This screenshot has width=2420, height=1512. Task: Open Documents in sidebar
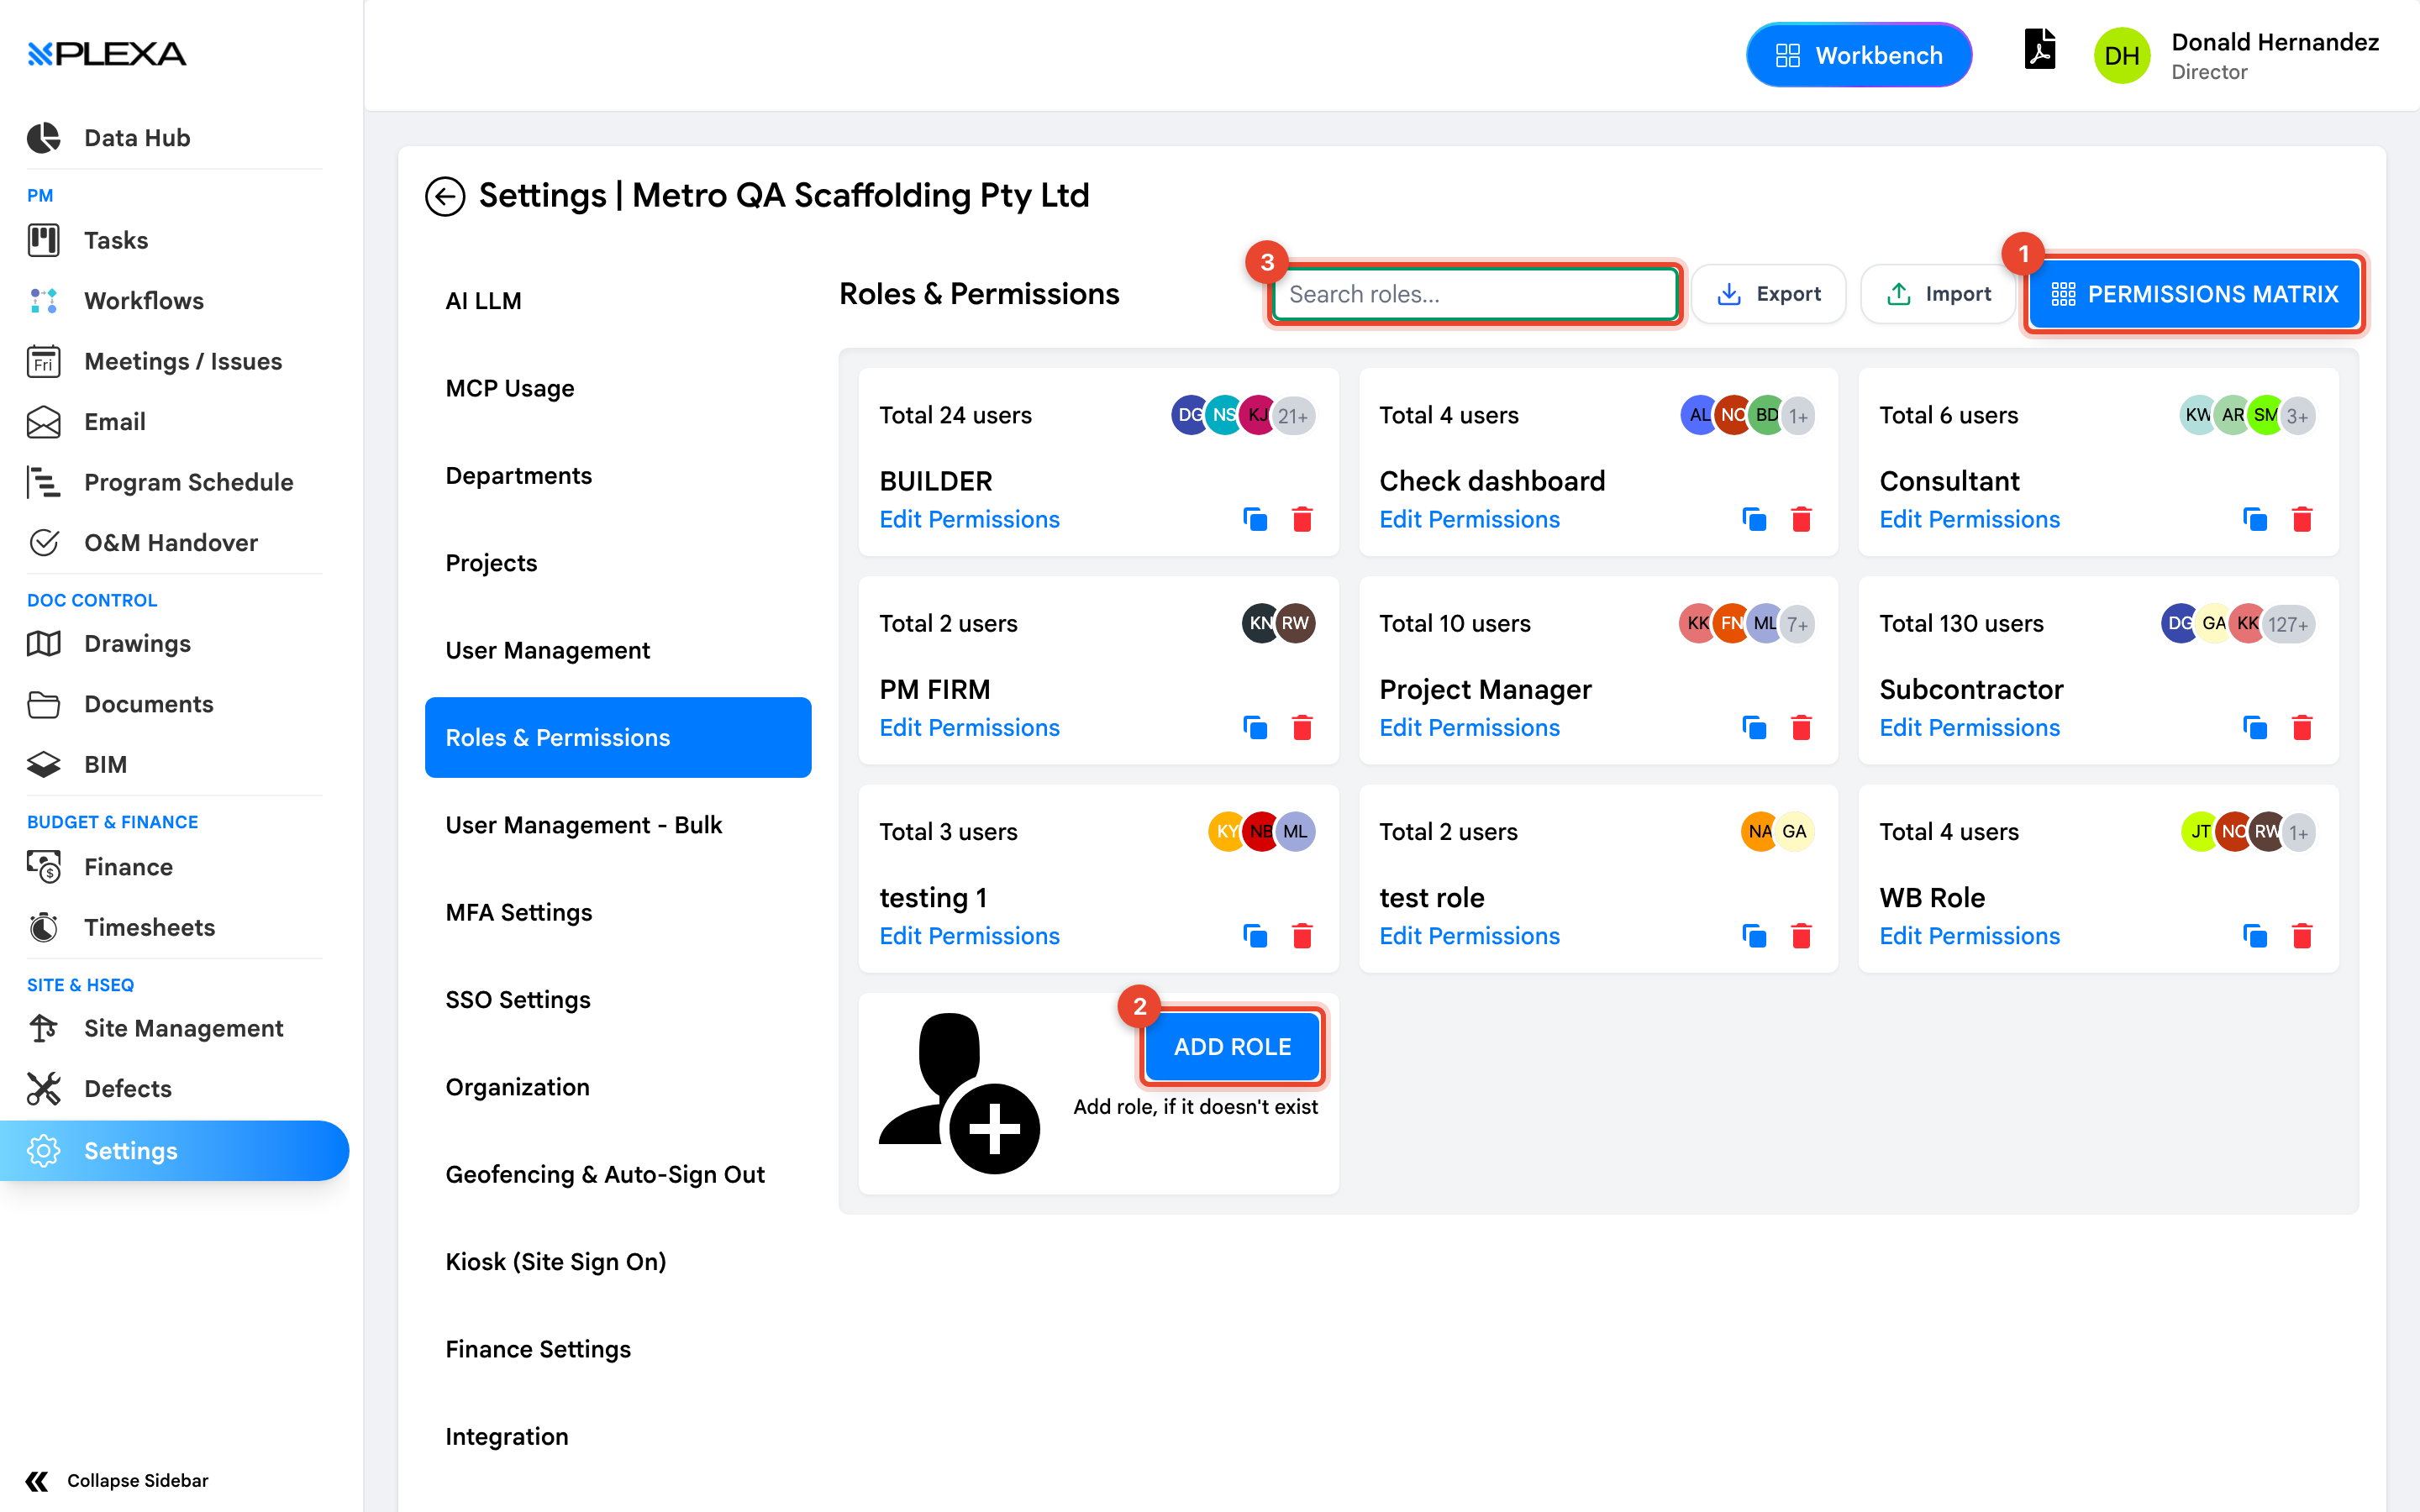pos(148,704)
